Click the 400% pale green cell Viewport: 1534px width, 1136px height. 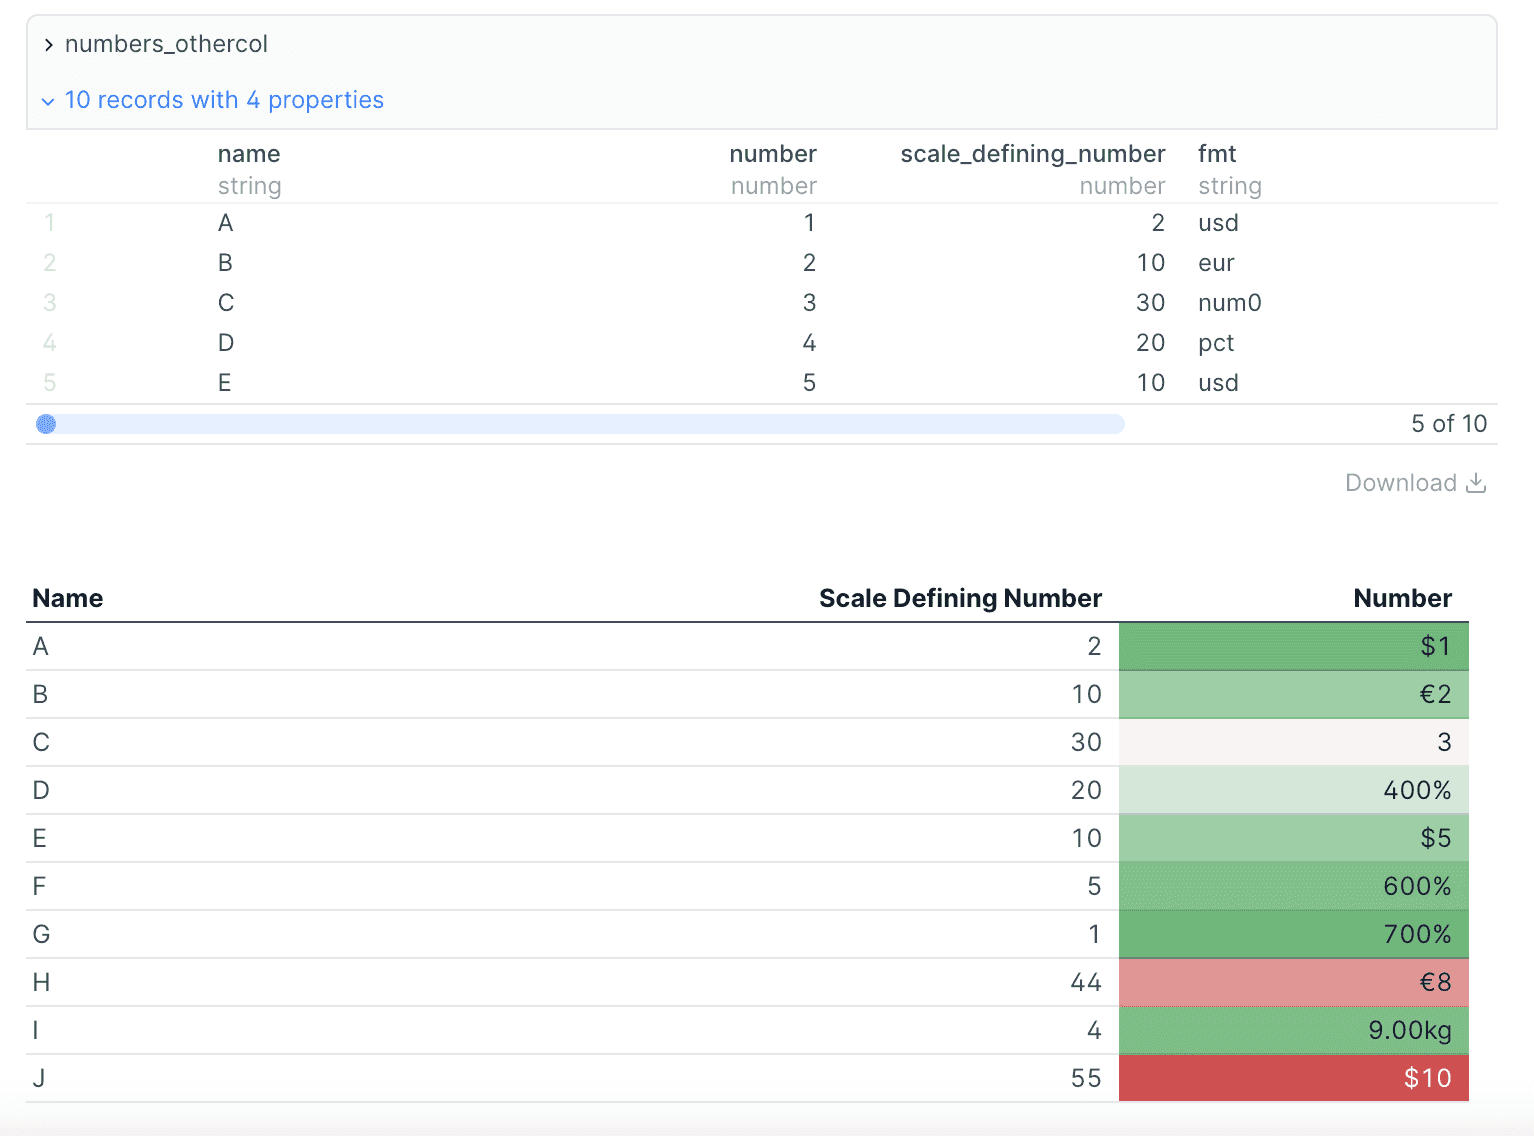pyautogui.click(x=1293, y=790)
